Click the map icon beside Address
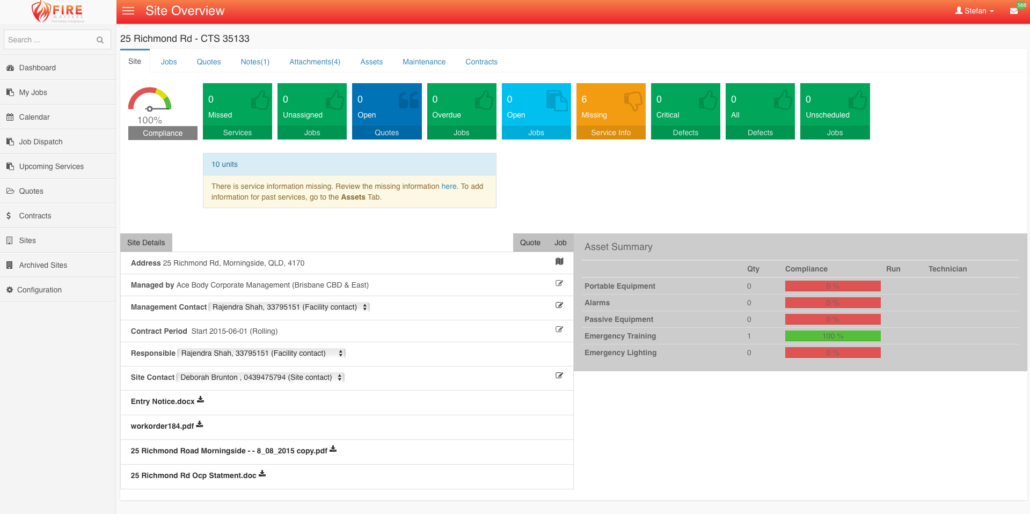The image size is (1030, 514). (x=560, y=262)
